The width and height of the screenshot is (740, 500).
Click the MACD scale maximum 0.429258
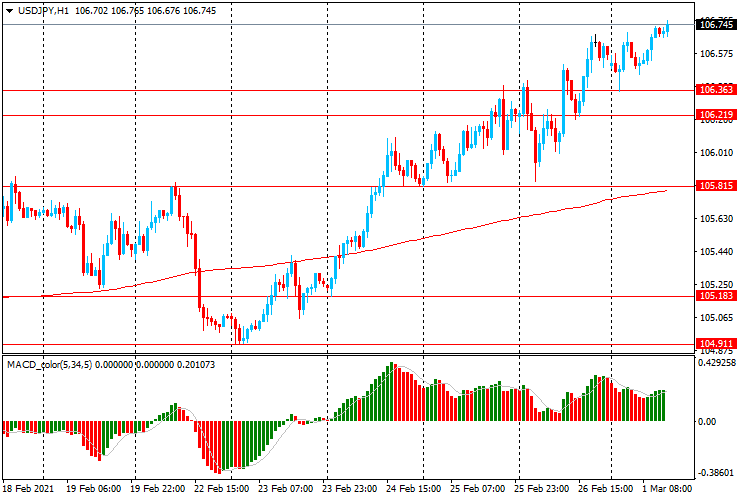[717, 363]
